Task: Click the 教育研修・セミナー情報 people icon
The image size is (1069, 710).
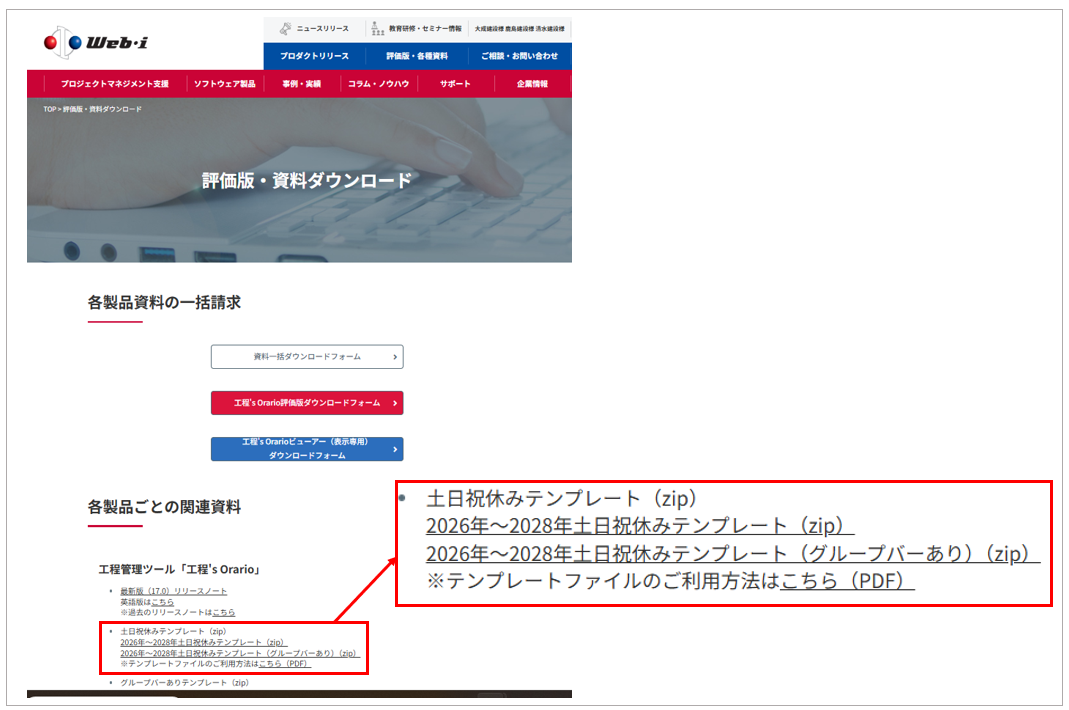Action: point(377,29)
